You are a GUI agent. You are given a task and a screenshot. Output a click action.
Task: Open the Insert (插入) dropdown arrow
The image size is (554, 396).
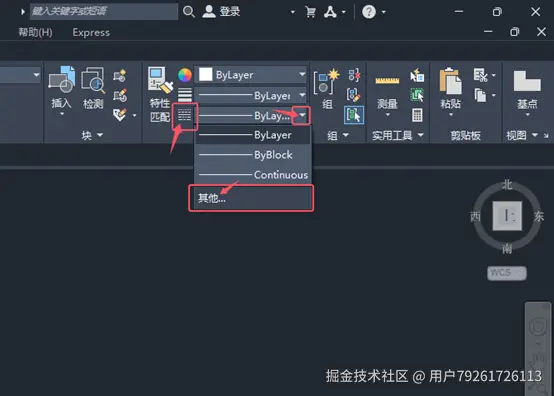coord(62,114)
